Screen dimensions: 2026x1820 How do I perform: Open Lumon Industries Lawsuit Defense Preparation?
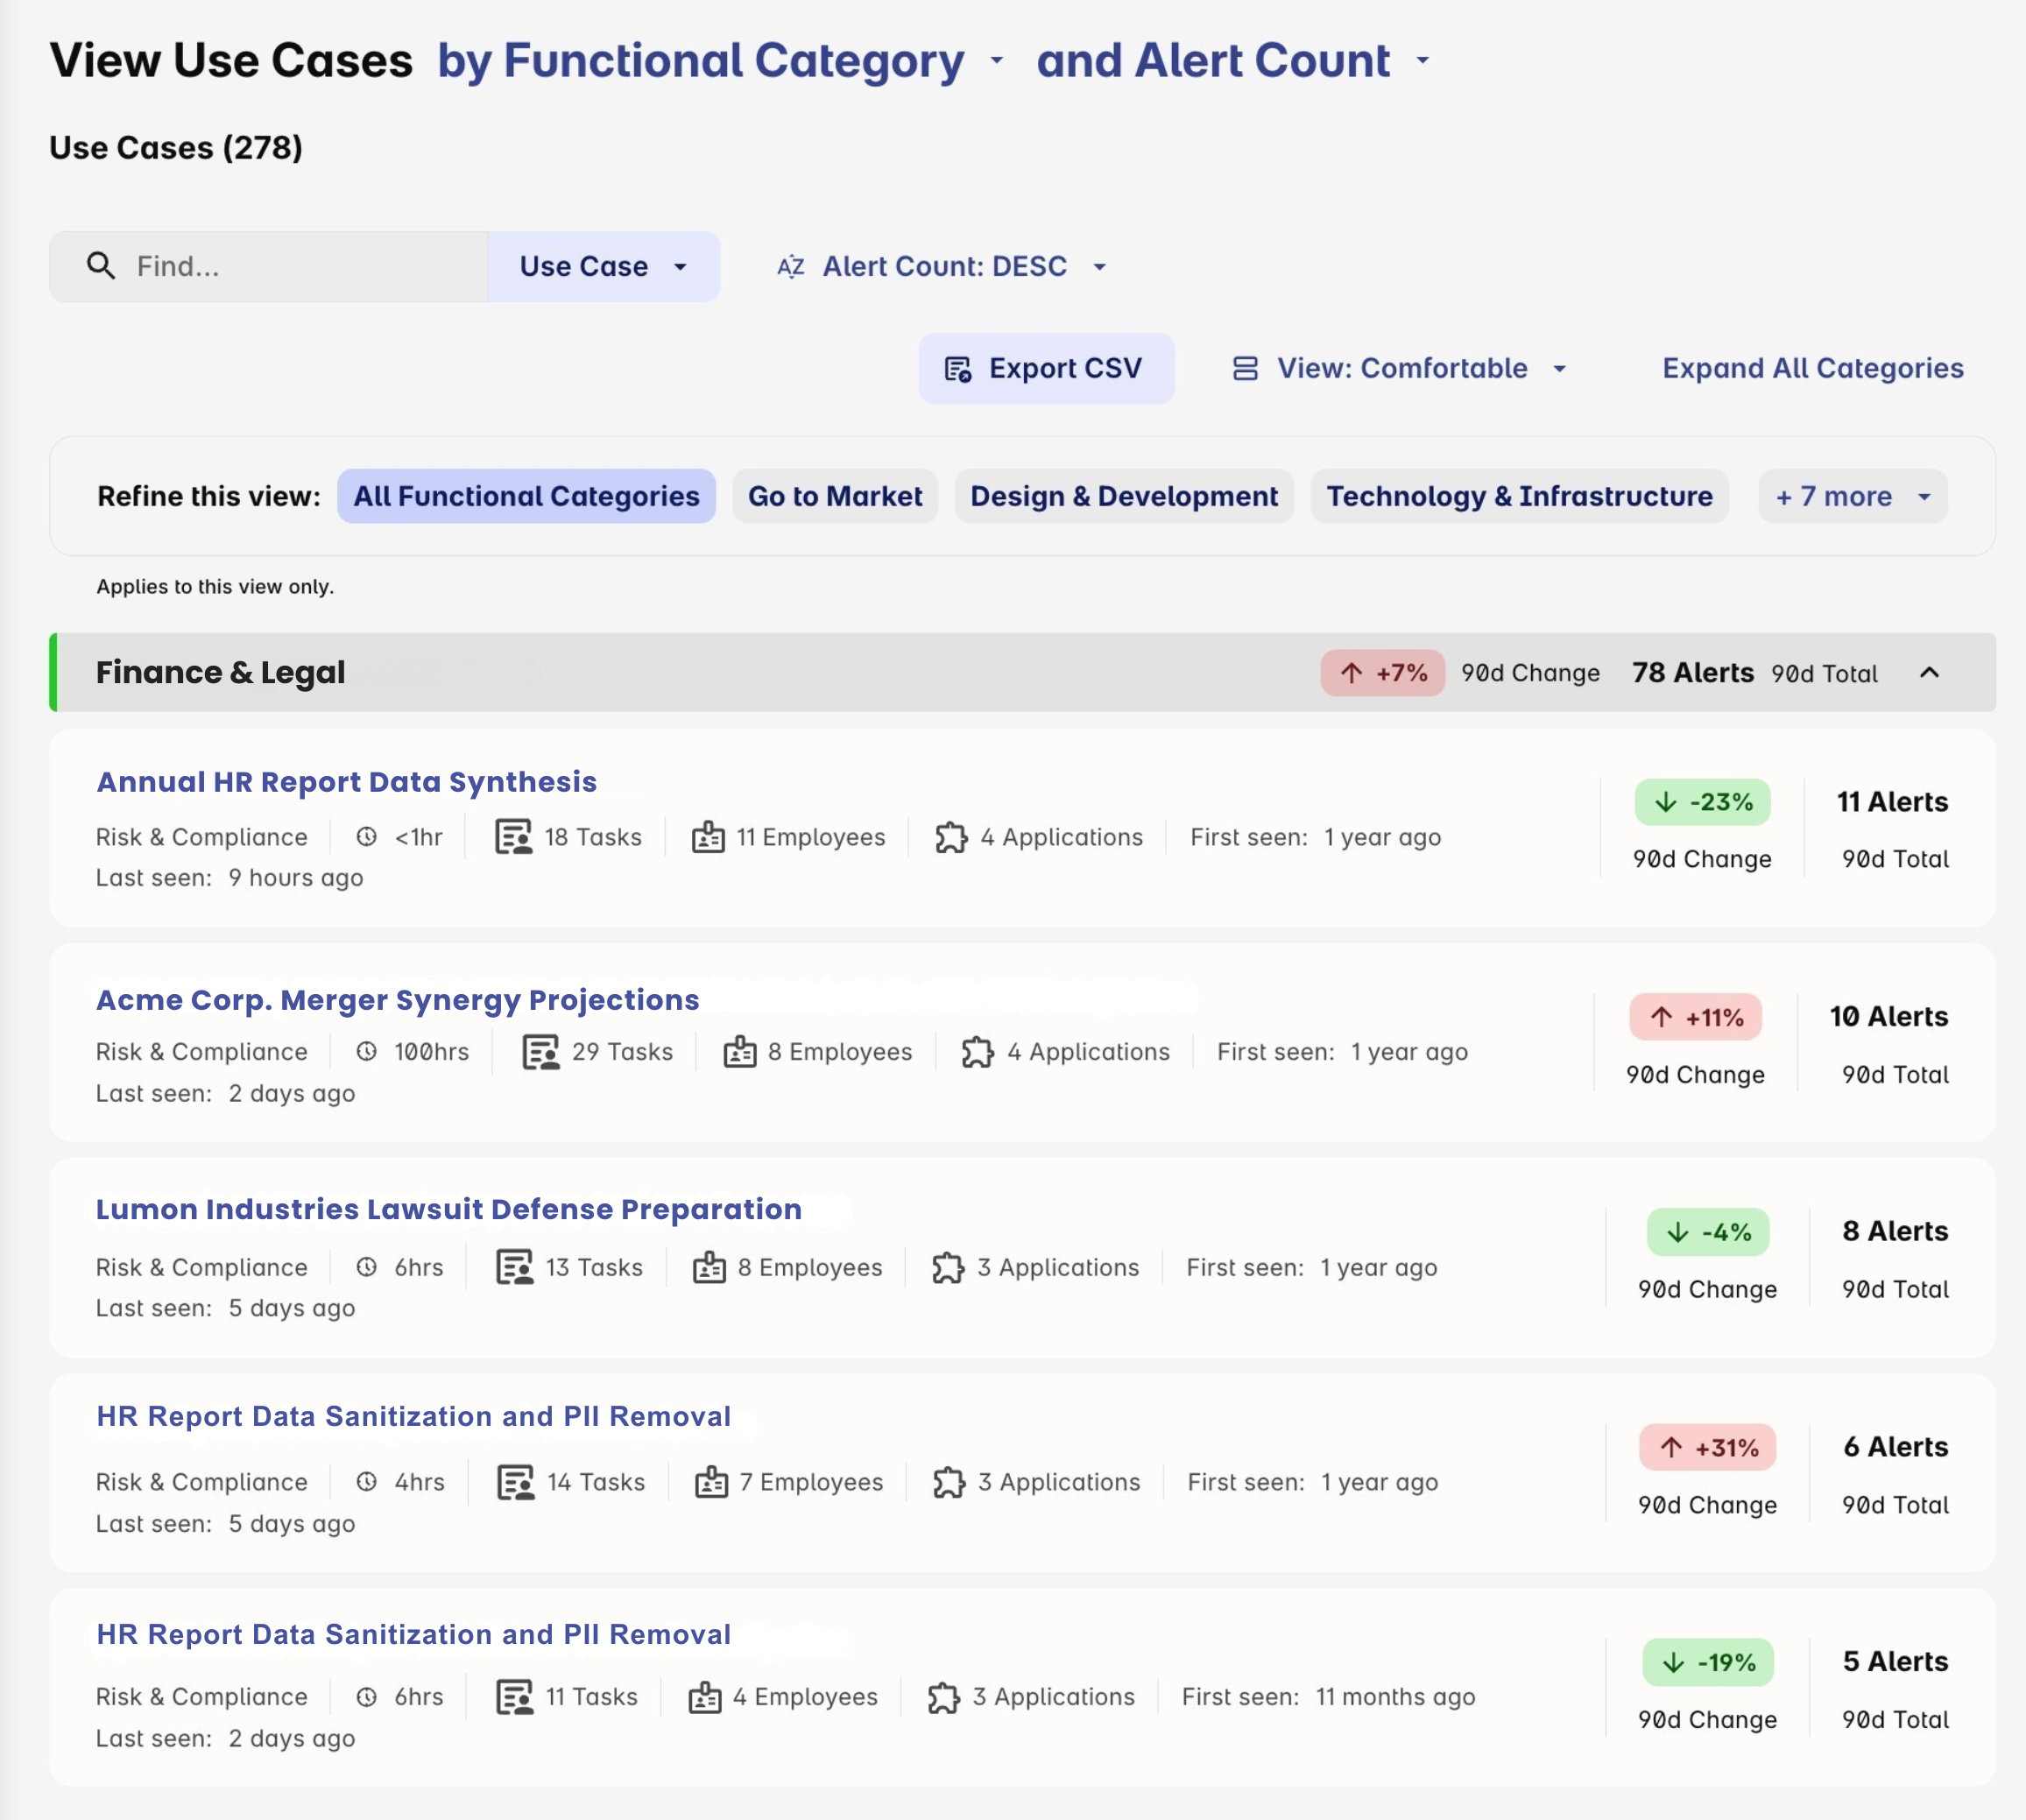click(449, 1209)
